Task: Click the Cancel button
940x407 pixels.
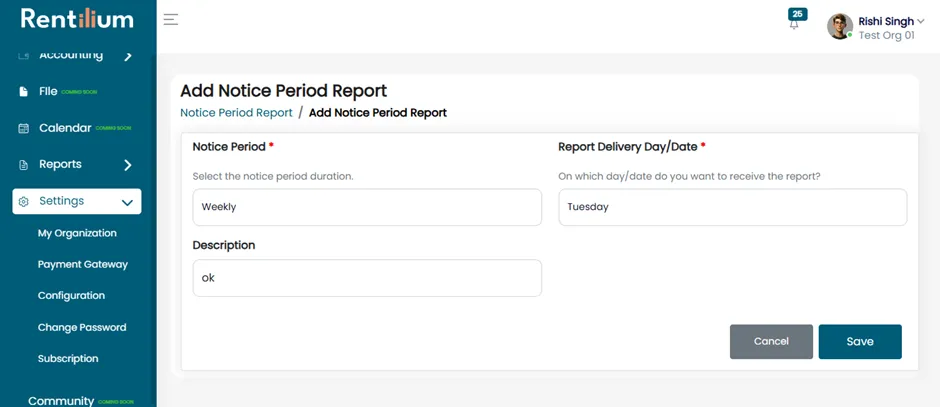Action: (771, 342)
